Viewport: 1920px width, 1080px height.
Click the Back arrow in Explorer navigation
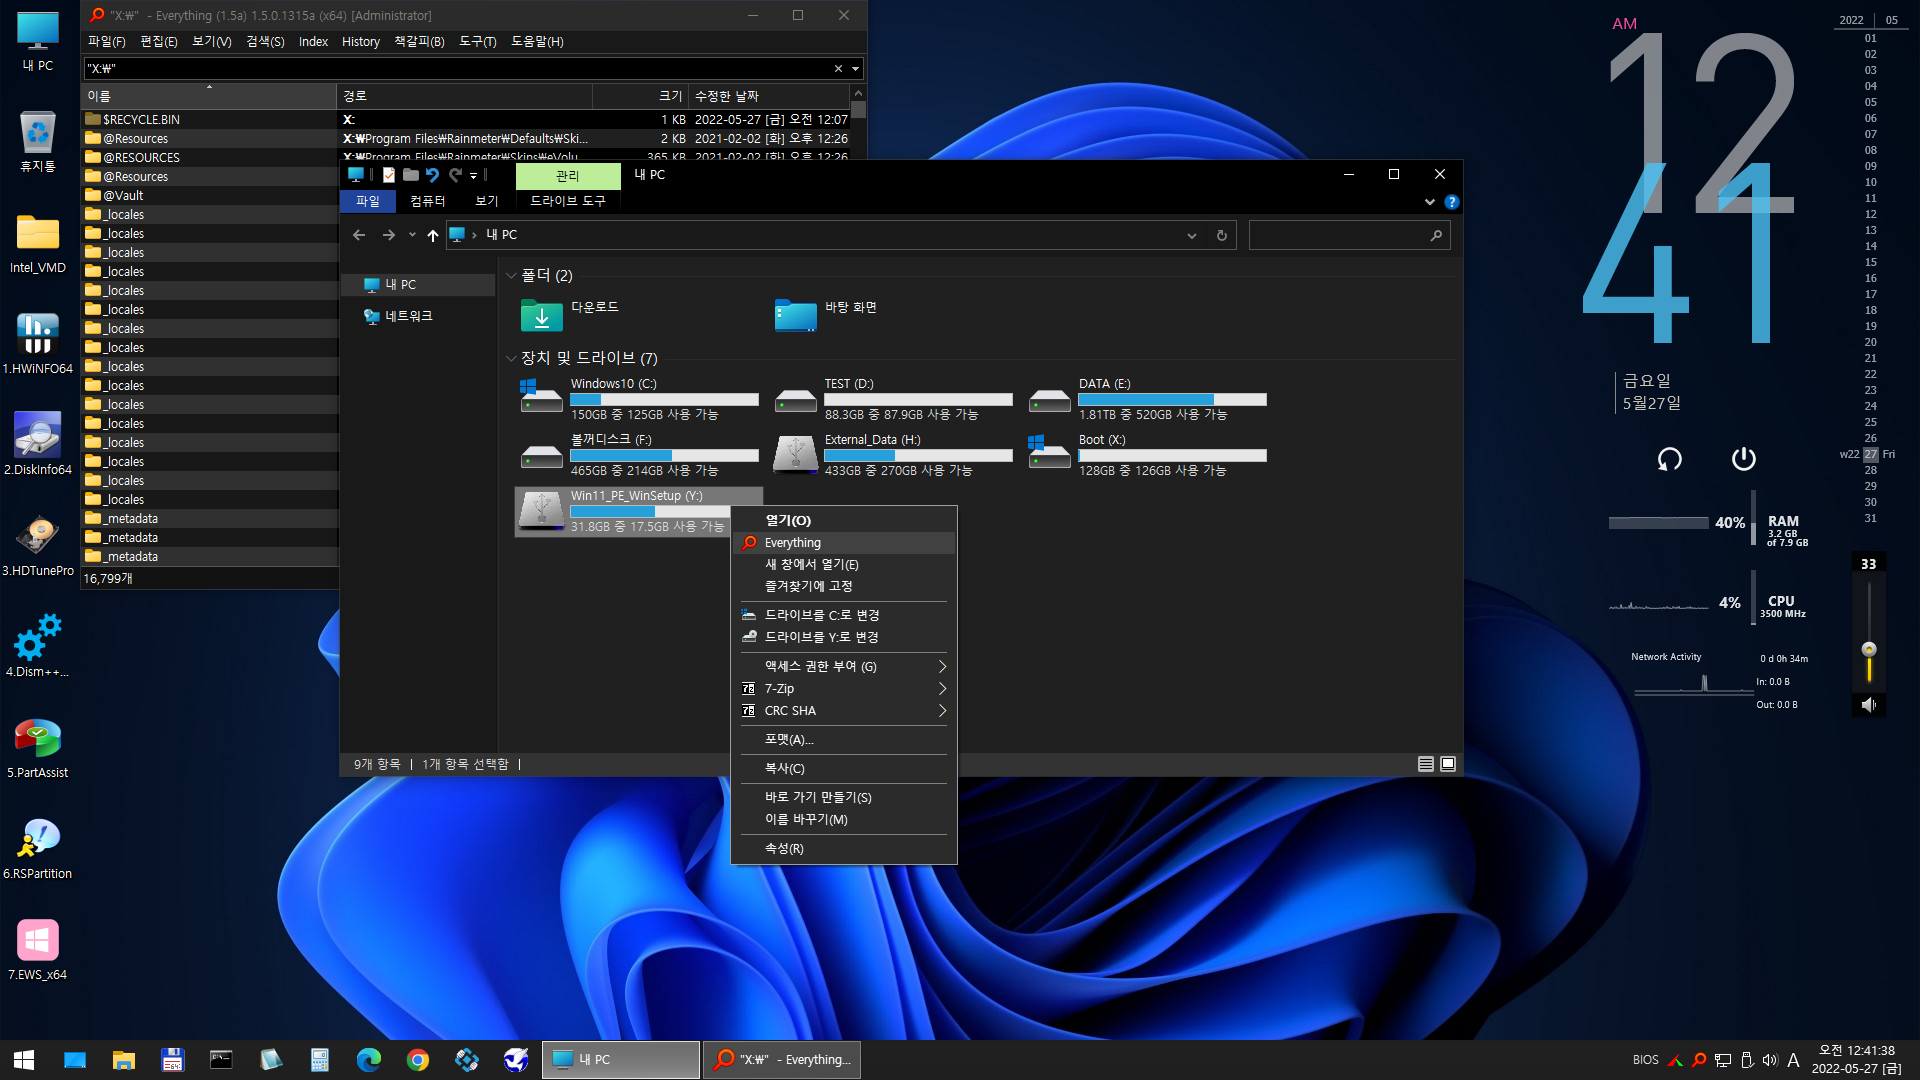pos(359,235)
